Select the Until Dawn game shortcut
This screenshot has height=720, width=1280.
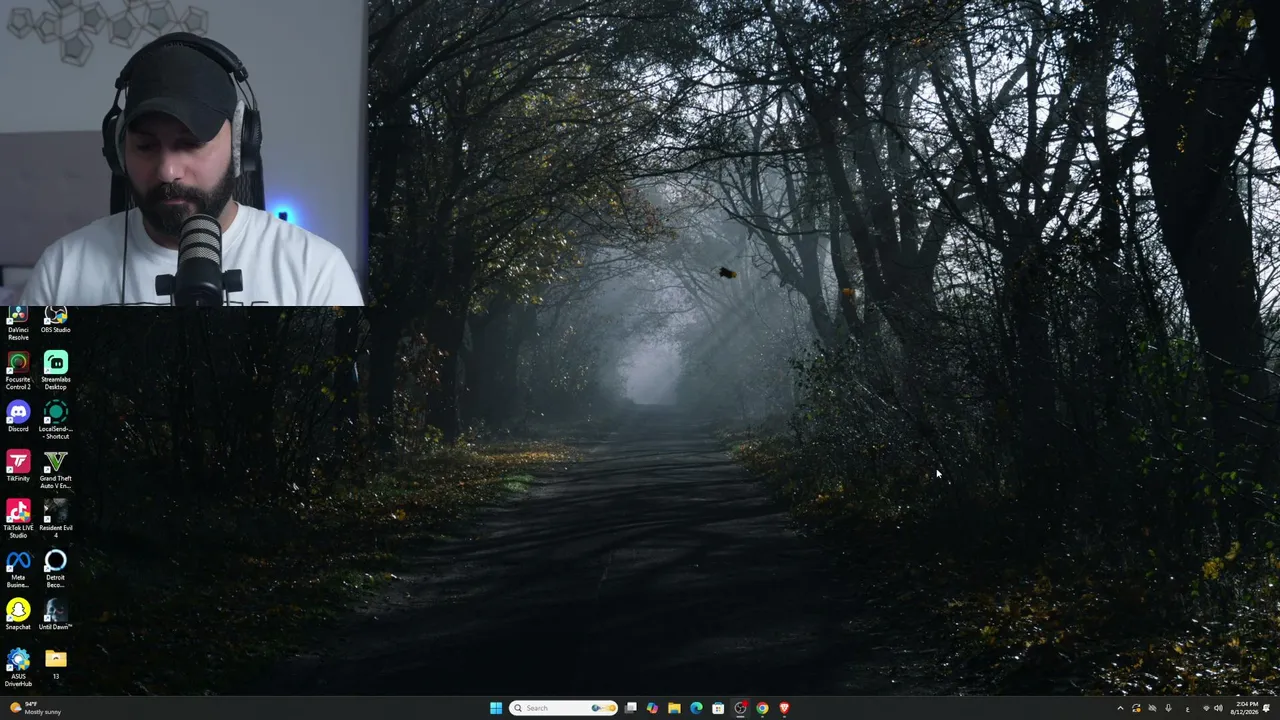55,615
